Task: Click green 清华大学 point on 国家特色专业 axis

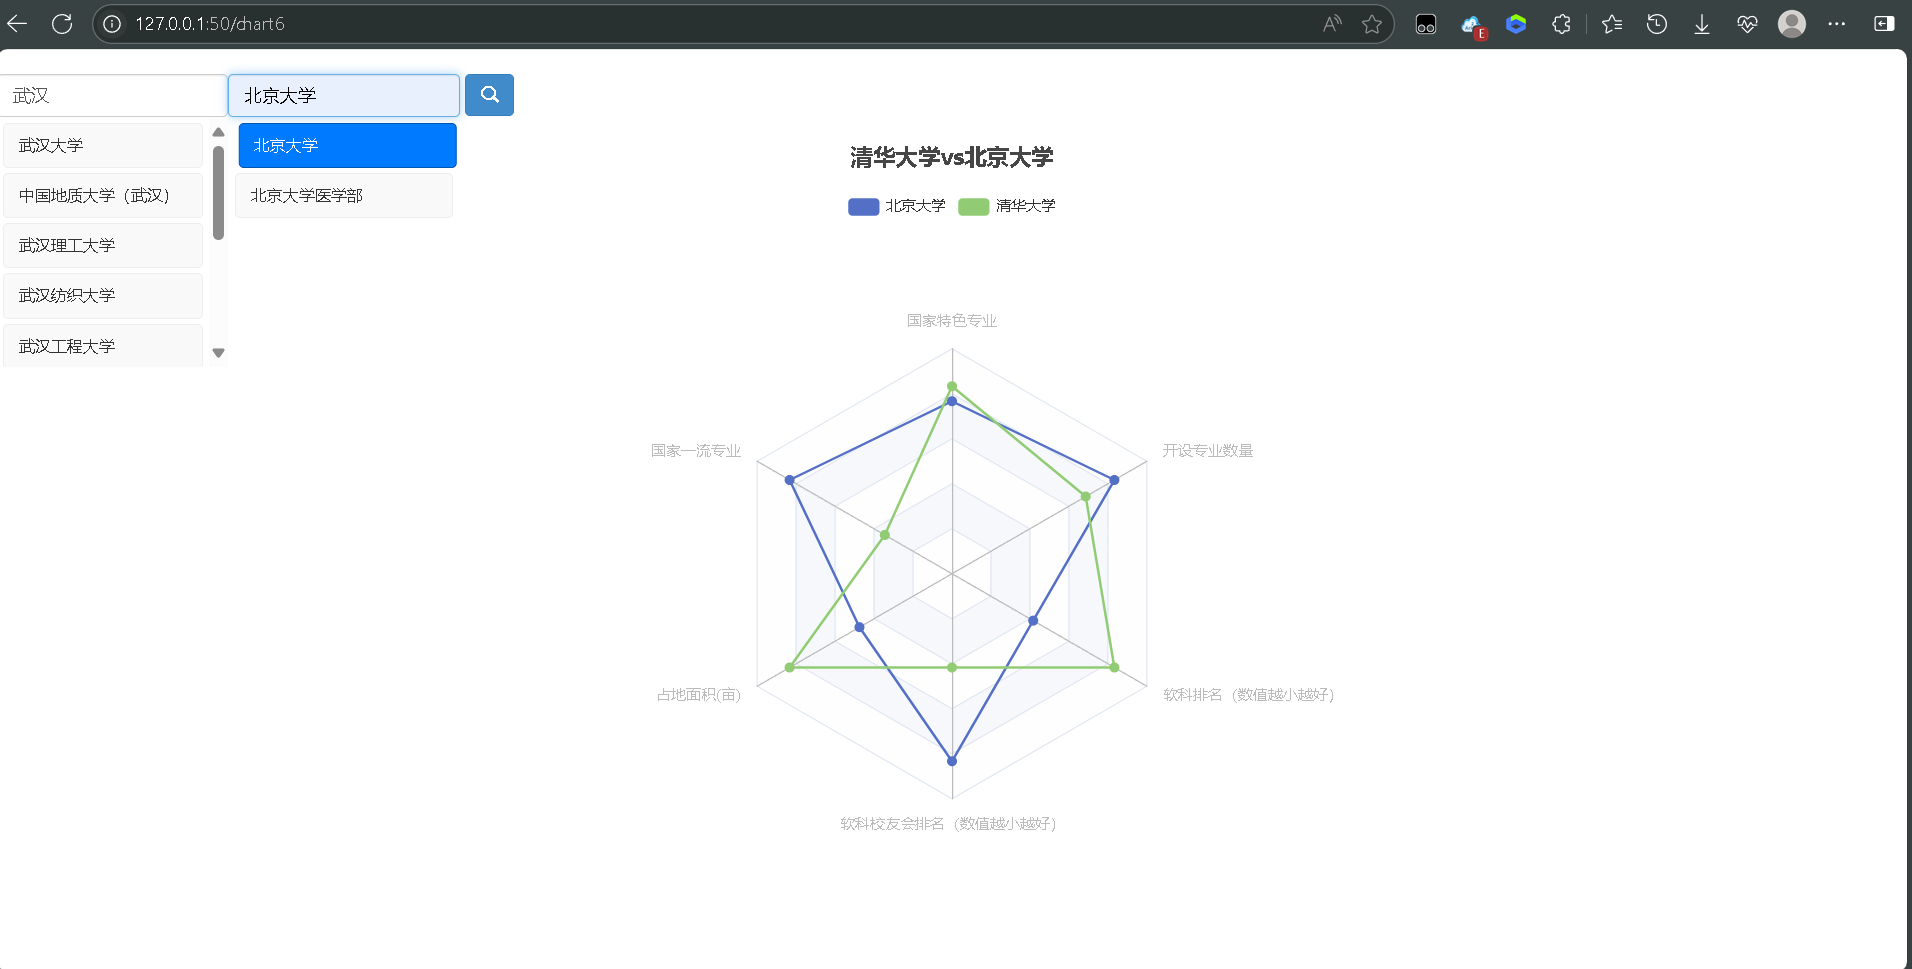Action: 952,386
